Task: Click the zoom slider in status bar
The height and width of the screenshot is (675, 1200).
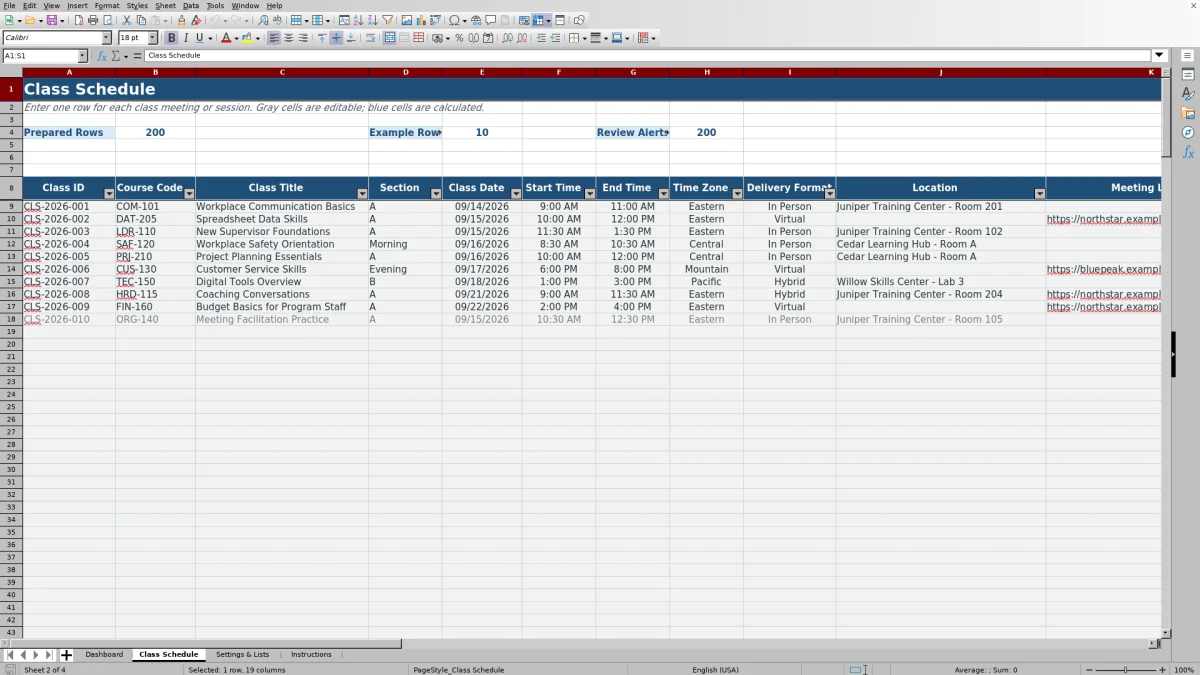Action: point(1125,670)
